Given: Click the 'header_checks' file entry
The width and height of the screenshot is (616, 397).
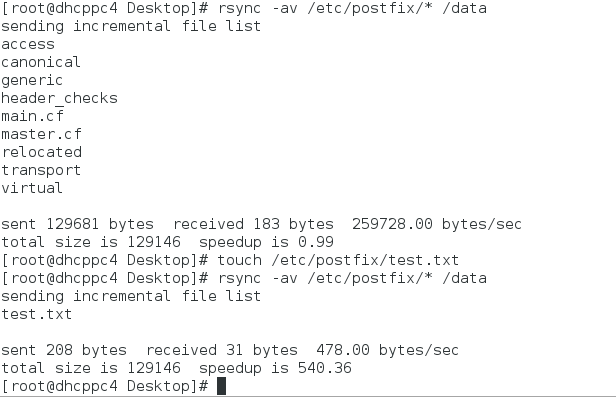Looking at the screenshot, I should click(x=59, y=98).
